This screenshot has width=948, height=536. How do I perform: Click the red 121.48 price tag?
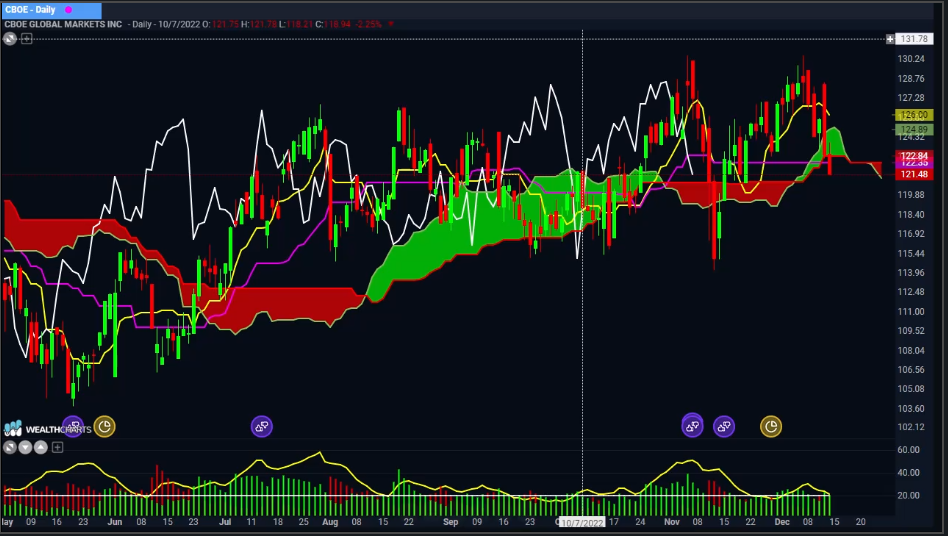pyautogui.click(x=914, y=174)
